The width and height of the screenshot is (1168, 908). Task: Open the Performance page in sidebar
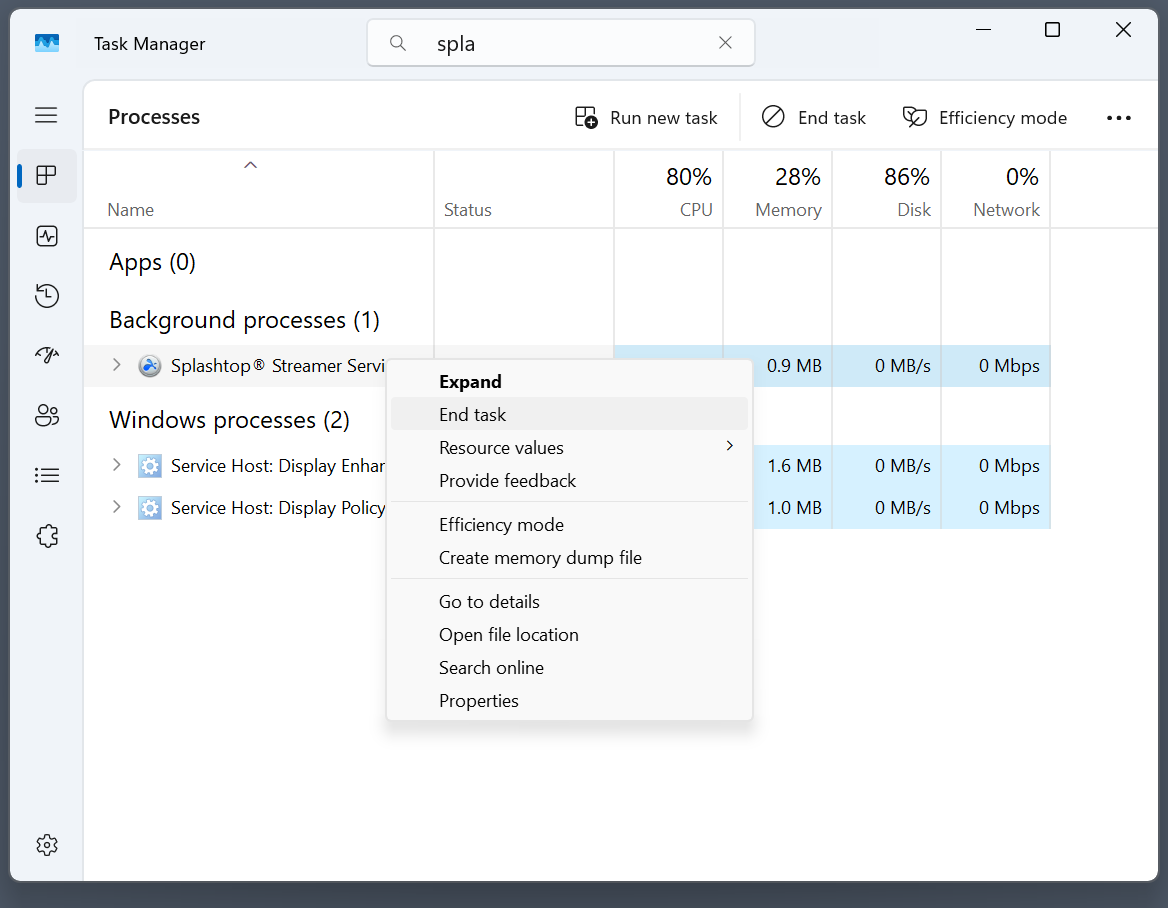pyautogui.click(x=46, y=236)
